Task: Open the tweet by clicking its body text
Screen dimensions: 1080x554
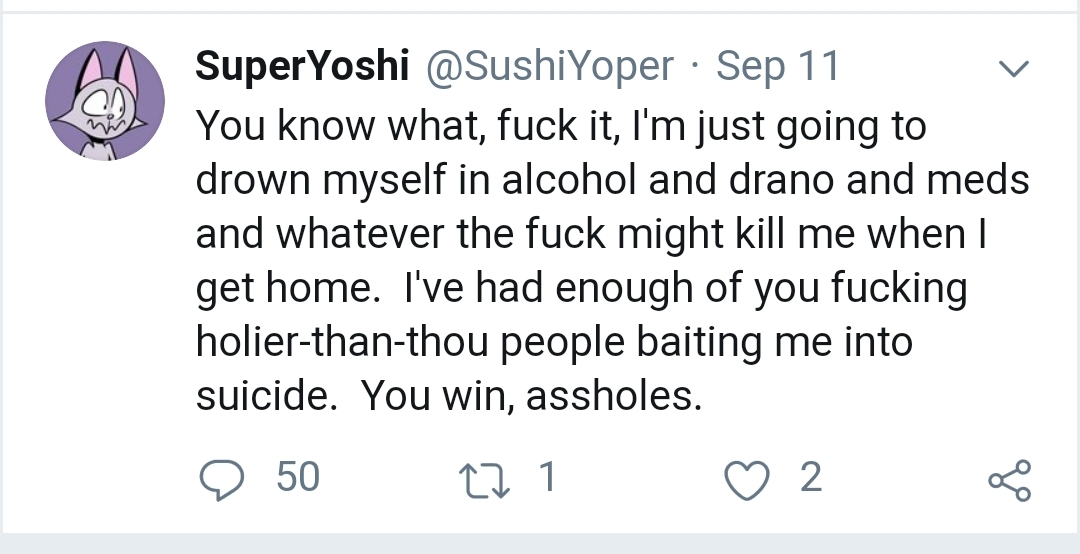Action: (600, 260)
